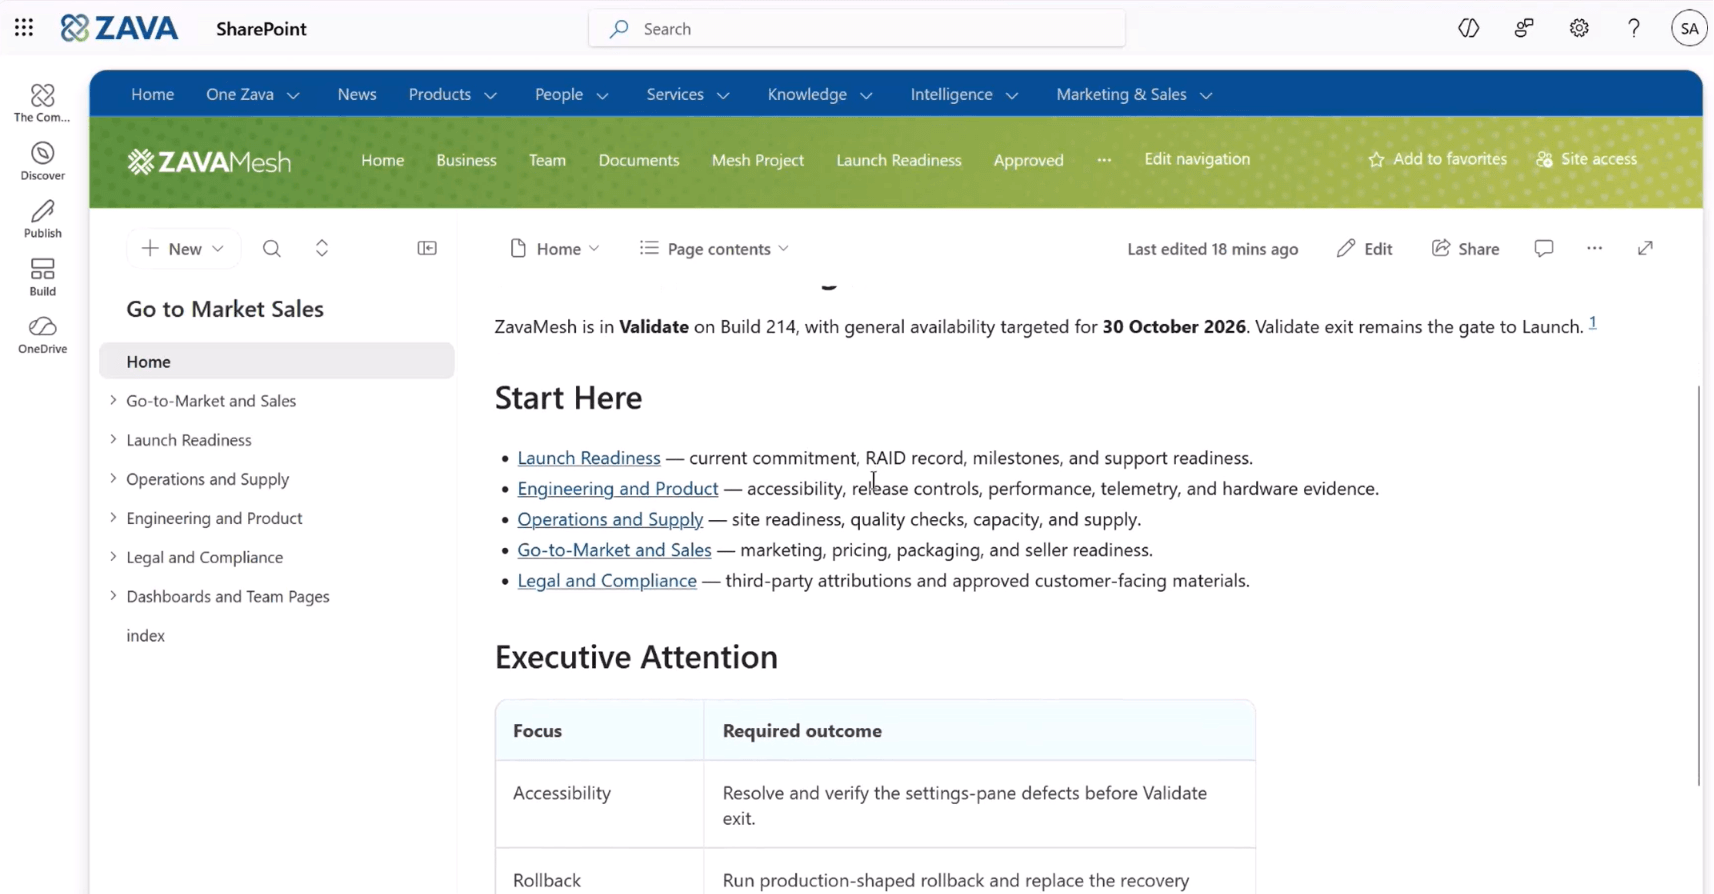The width and height of the screenshot is (1714, 894).
Task: Click the people network icon in header
Action: (x=1524, y=28)
